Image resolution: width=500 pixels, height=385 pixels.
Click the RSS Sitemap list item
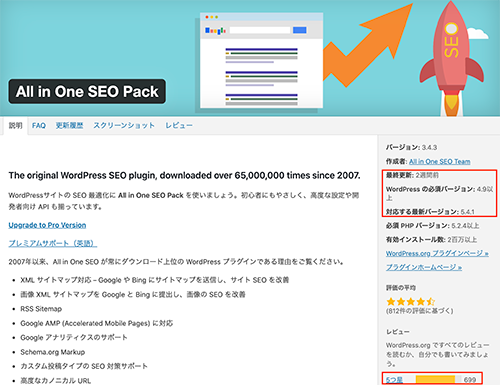tap(41, 309)
